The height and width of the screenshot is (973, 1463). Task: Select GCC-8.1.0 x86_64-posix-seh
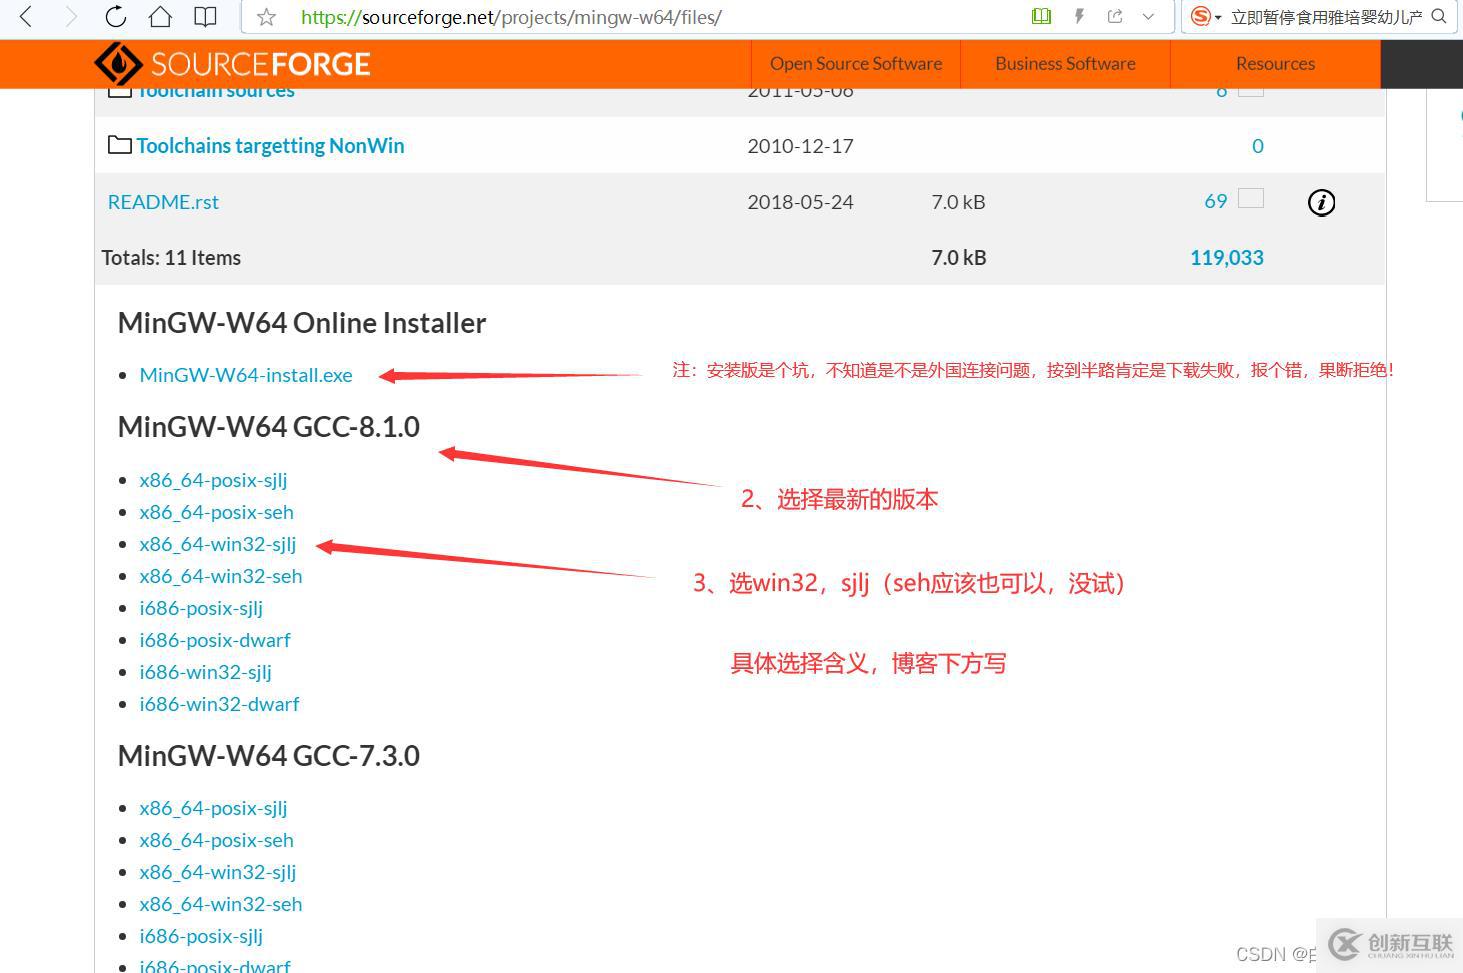click(216, 512)
